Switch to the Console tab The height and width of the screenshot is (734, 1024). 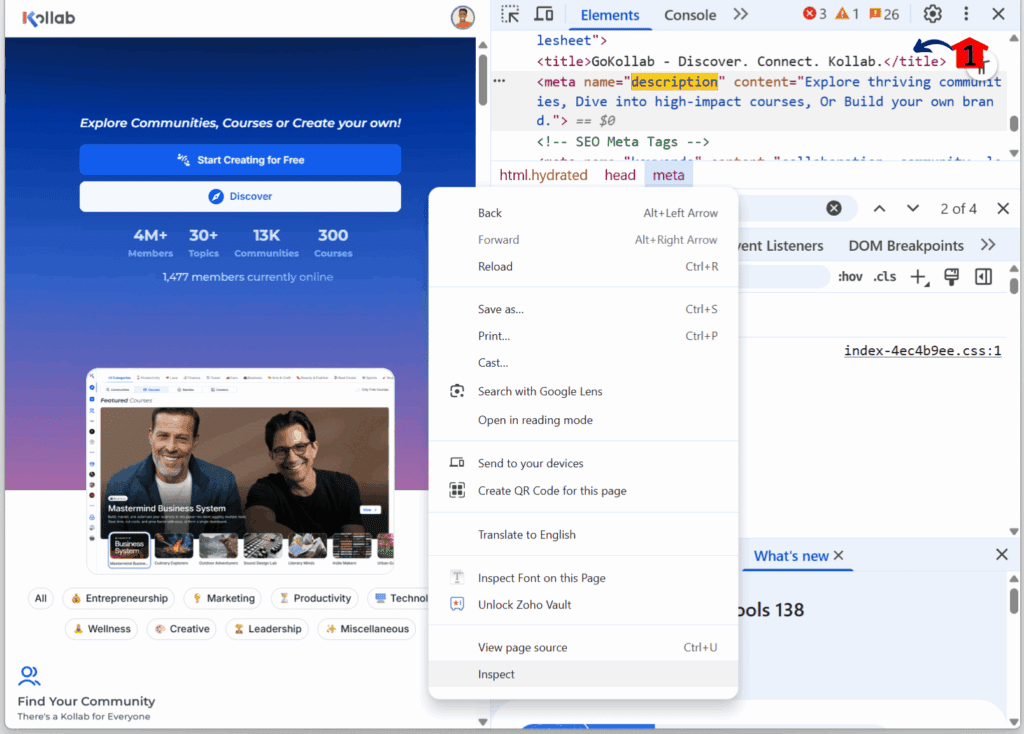pos(690,15)
